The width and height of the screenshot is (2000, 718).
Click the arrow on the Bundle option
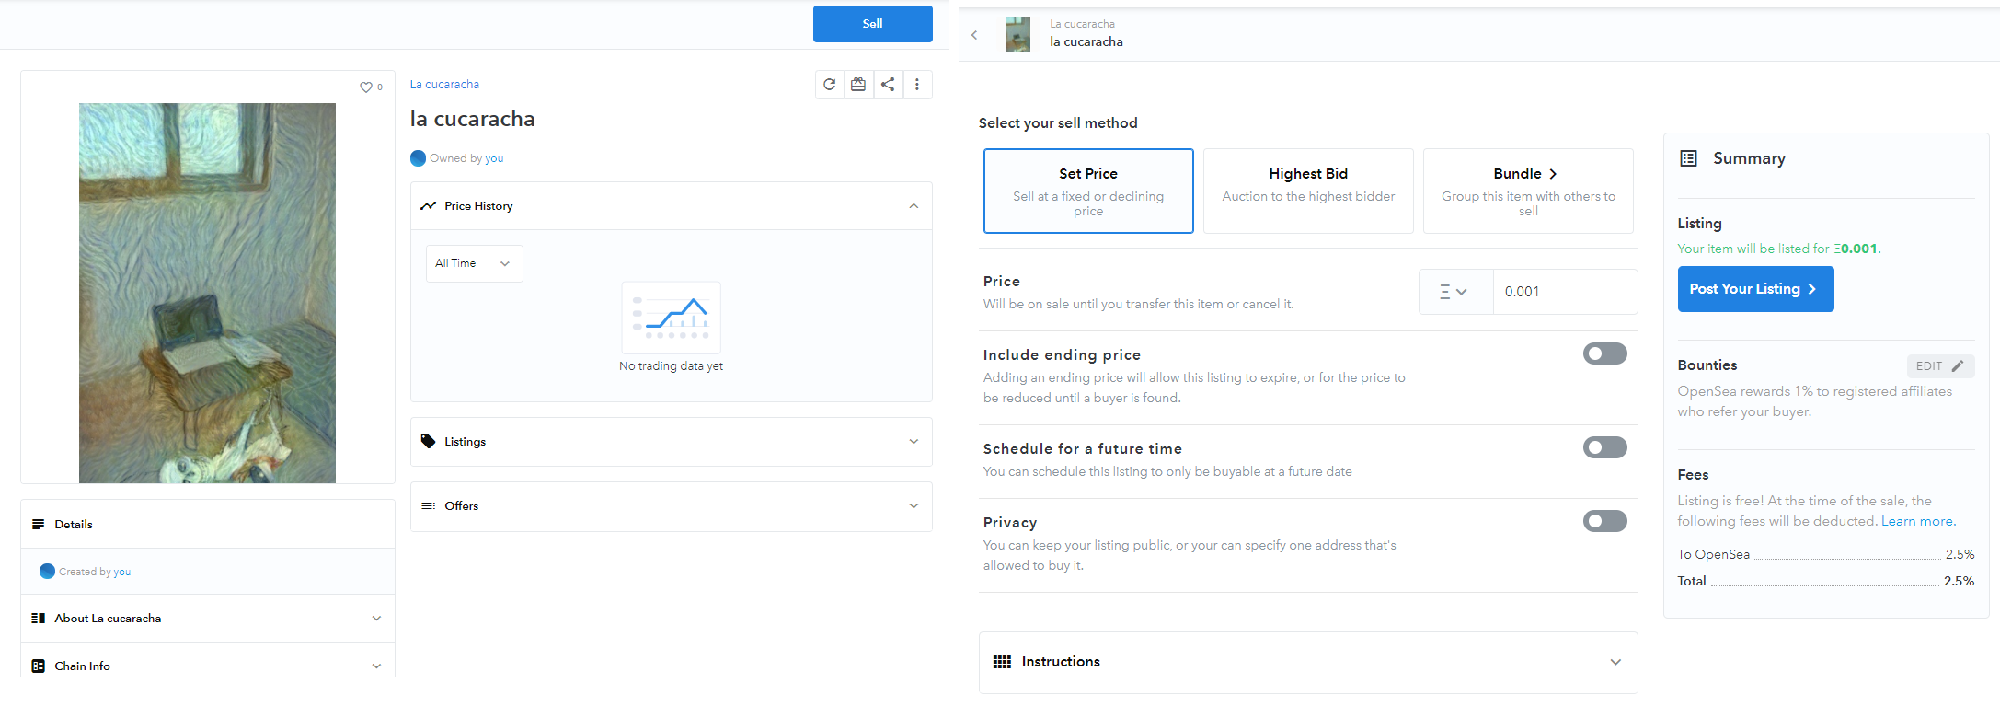tap(1553, 174)
